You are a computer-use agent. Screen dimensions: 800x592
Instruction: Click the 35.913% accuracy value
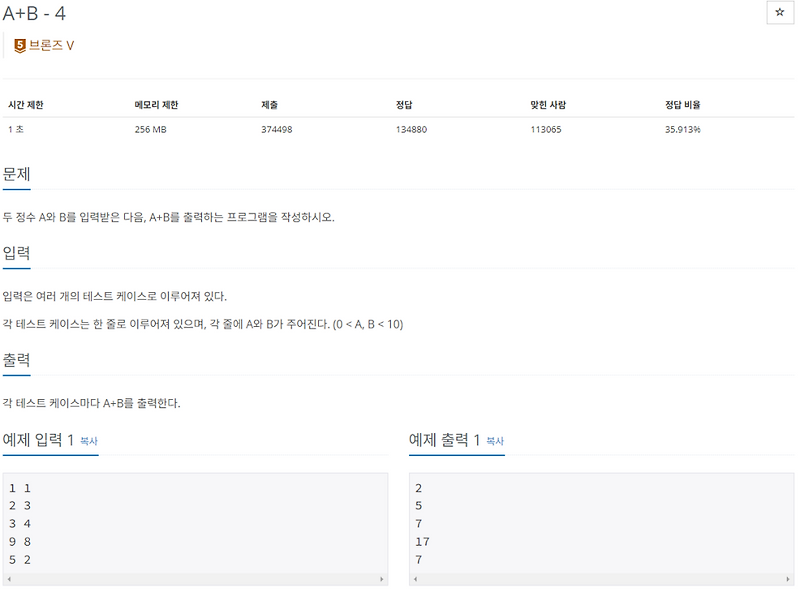coord(684,128)
